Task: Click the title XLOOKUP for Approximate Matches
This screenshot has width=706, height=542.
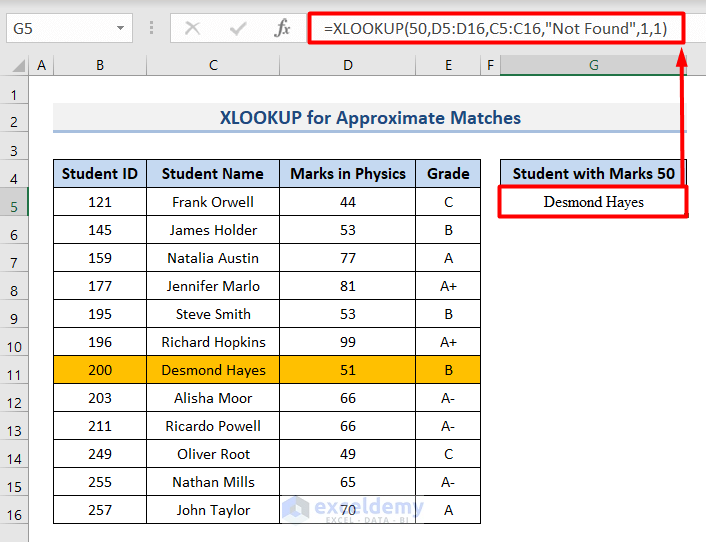Action: pyautogui.click(x=370, y=118)
